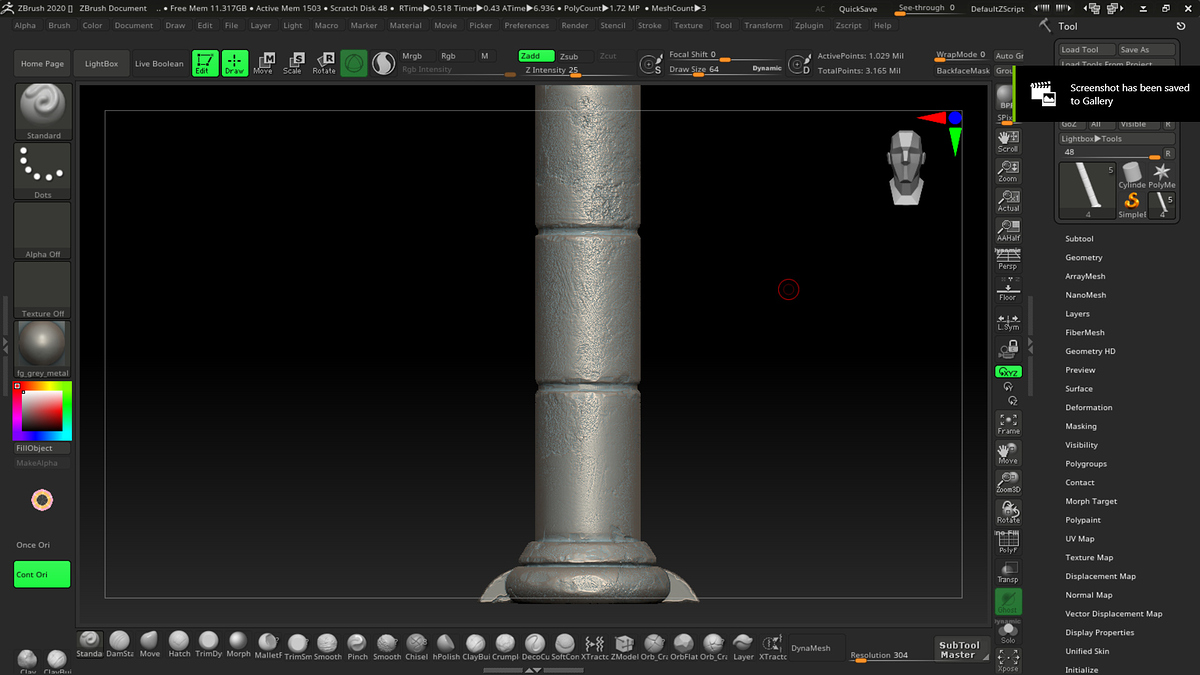The width and height of the screenshot is (1200, 675).
Task: Expand the UV Map subpalette
Action: [1080, 539]
